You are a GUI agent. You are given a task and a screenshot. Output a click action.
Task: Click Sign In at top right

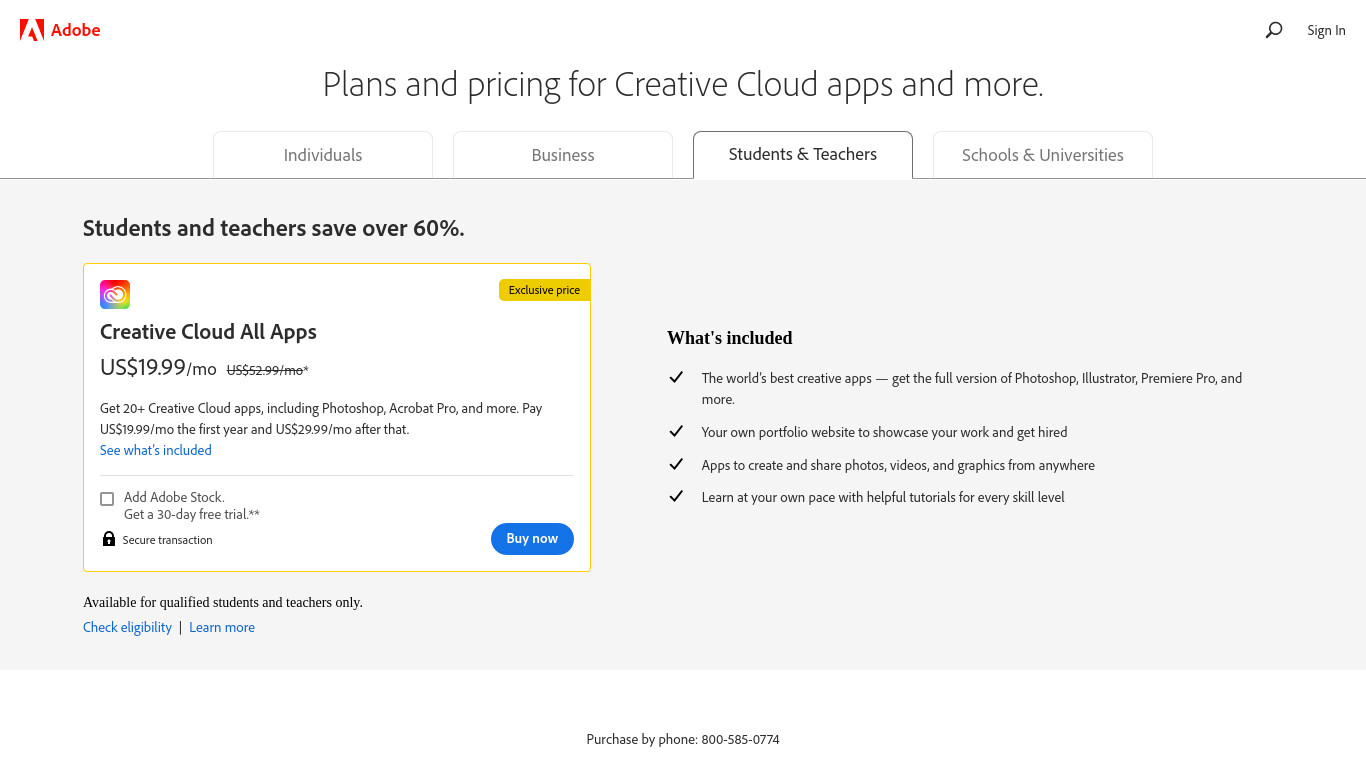[x=1326, y=30]
